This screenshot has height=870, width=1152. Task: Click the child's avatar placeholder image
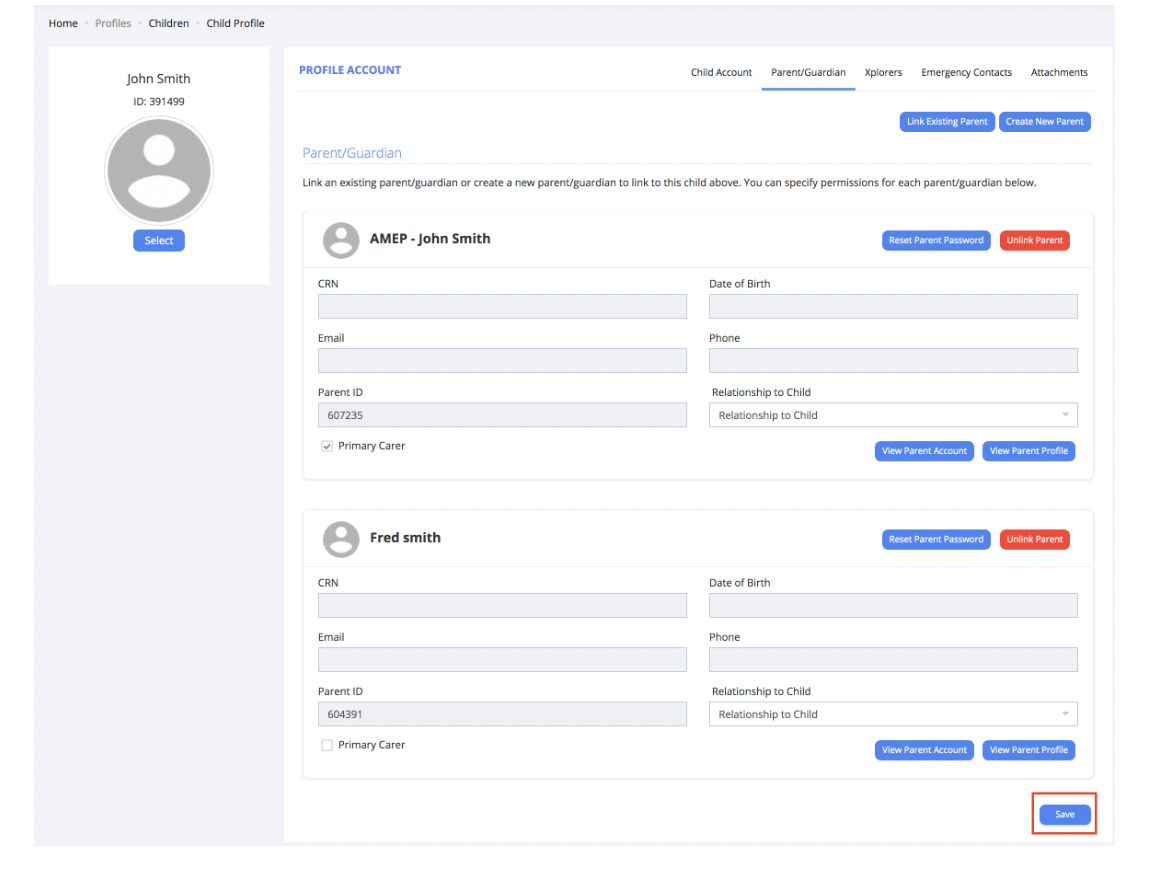(x=158, y=170)
